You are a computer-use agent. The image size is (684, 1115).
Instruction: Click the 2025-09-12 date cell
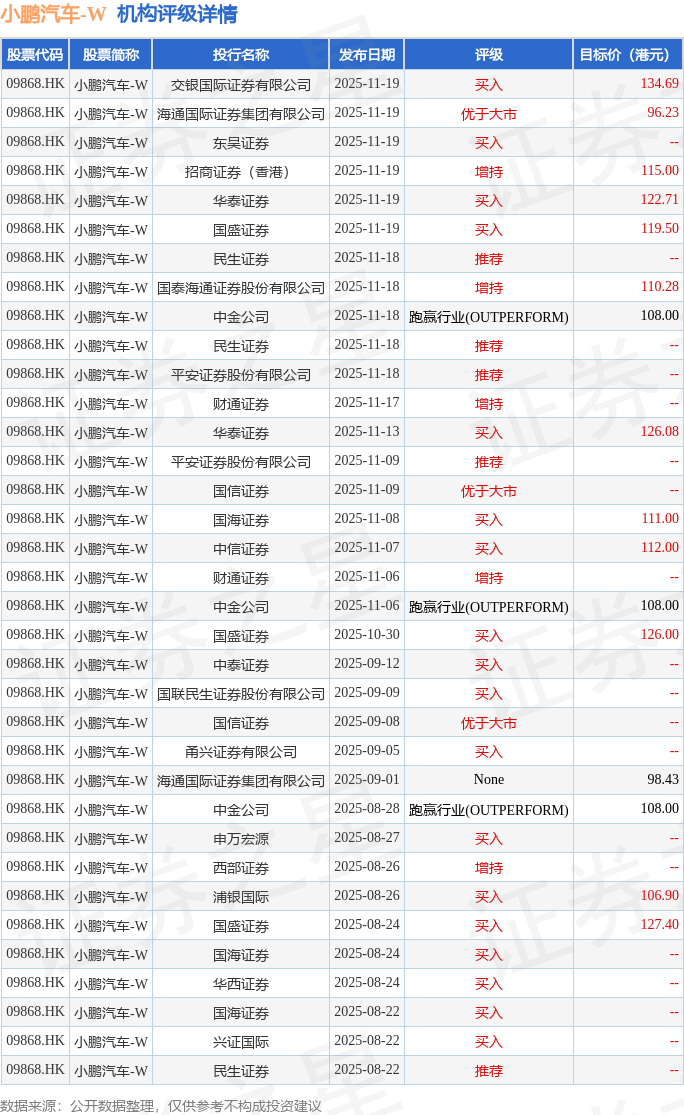[x=367, y=664]
